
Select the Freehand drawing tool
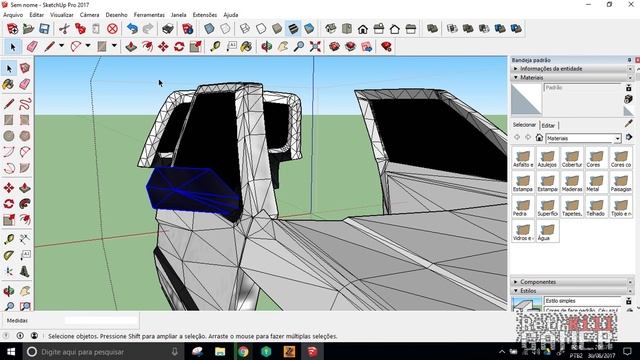click(x=25, y=104)
